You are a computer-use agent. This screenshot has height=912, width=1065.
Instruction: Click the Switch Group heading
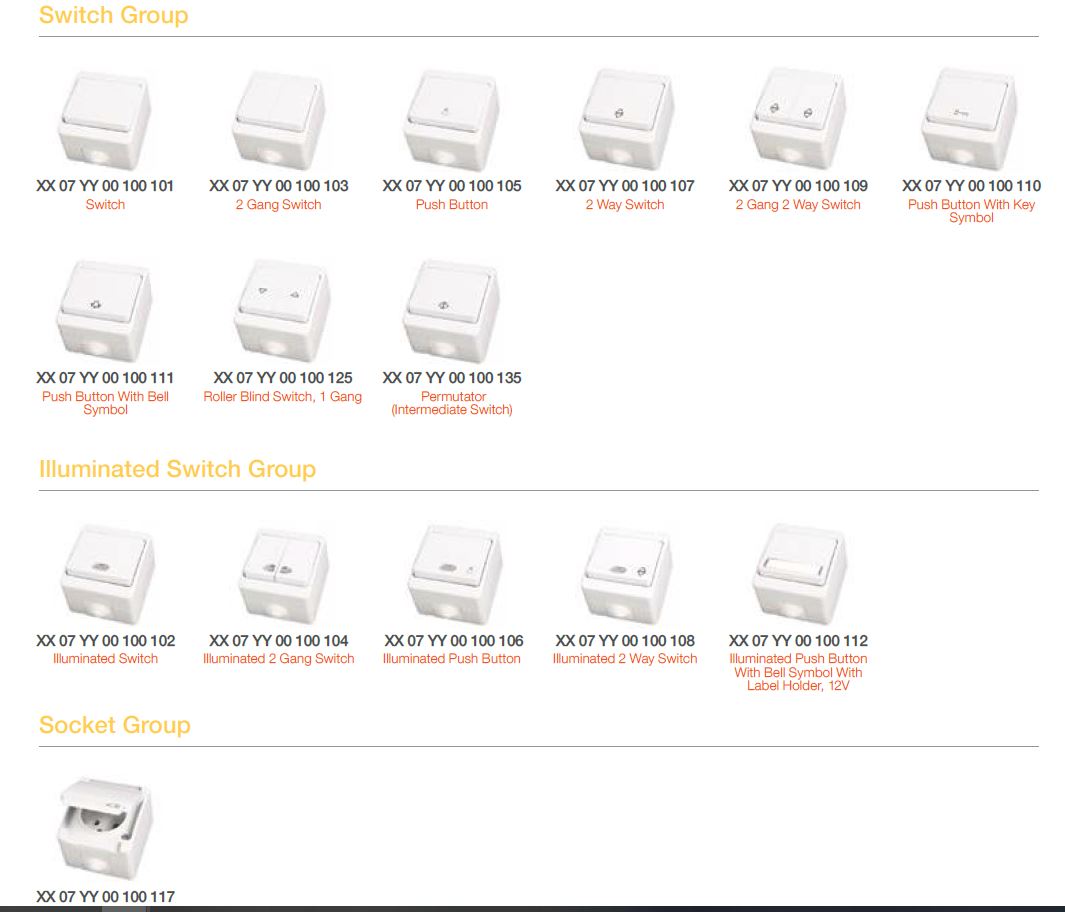pos(113,16)
